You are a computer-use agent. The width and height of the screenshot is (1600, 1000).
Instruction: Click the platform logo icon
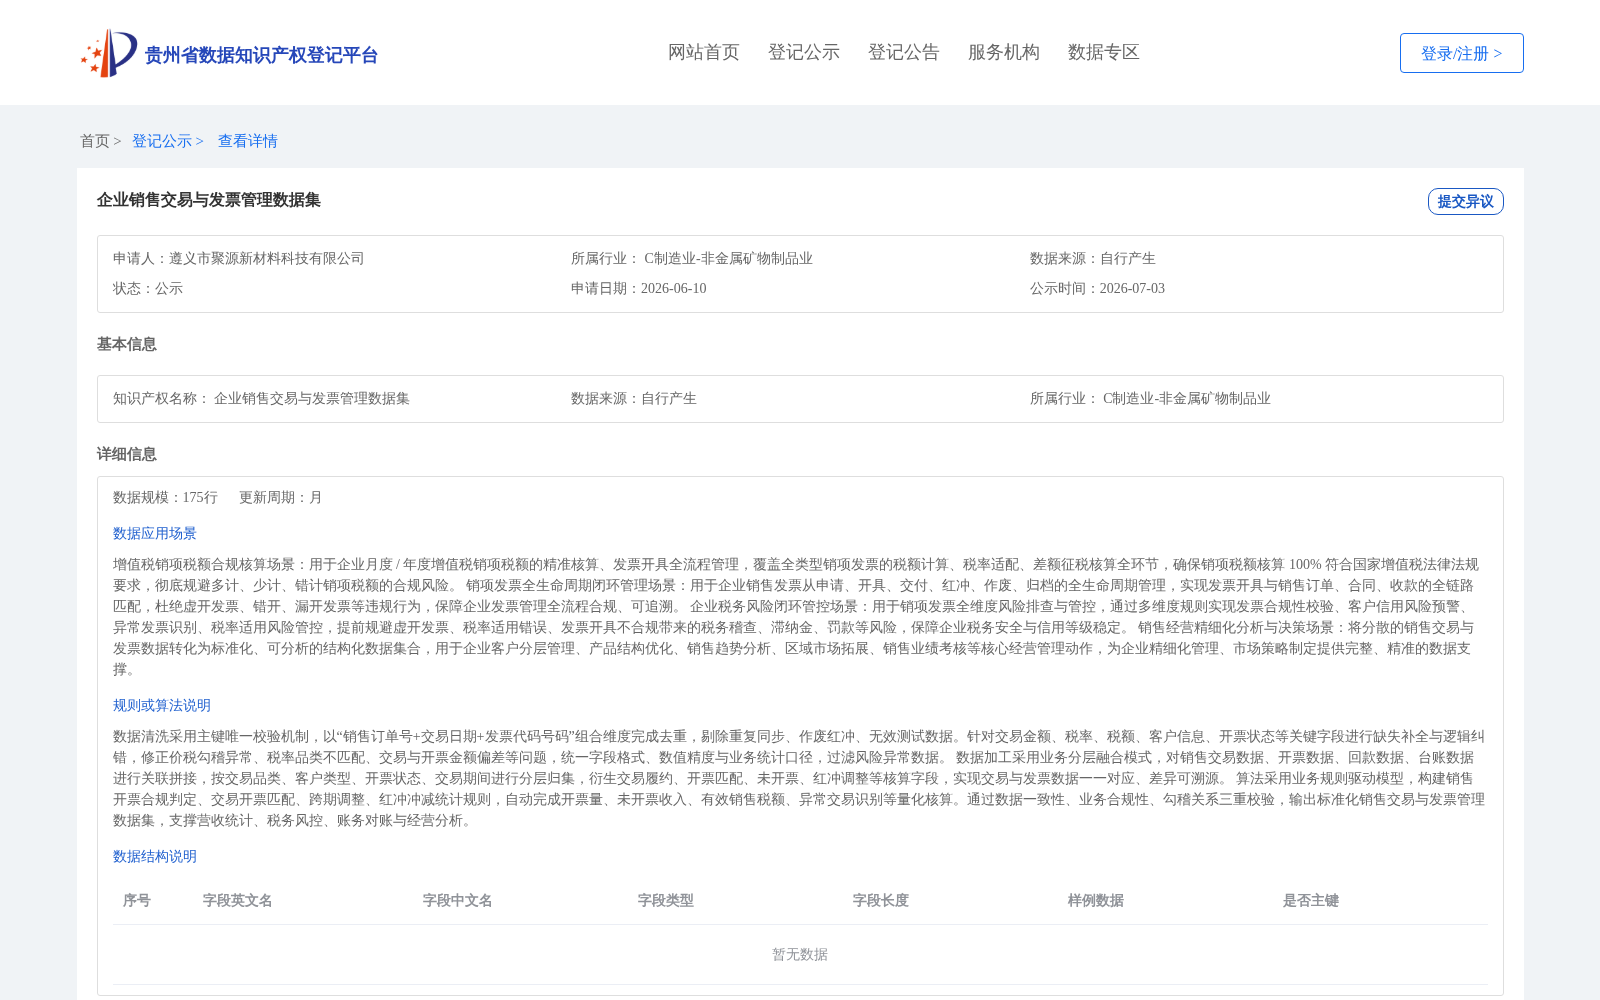point(109,53)
